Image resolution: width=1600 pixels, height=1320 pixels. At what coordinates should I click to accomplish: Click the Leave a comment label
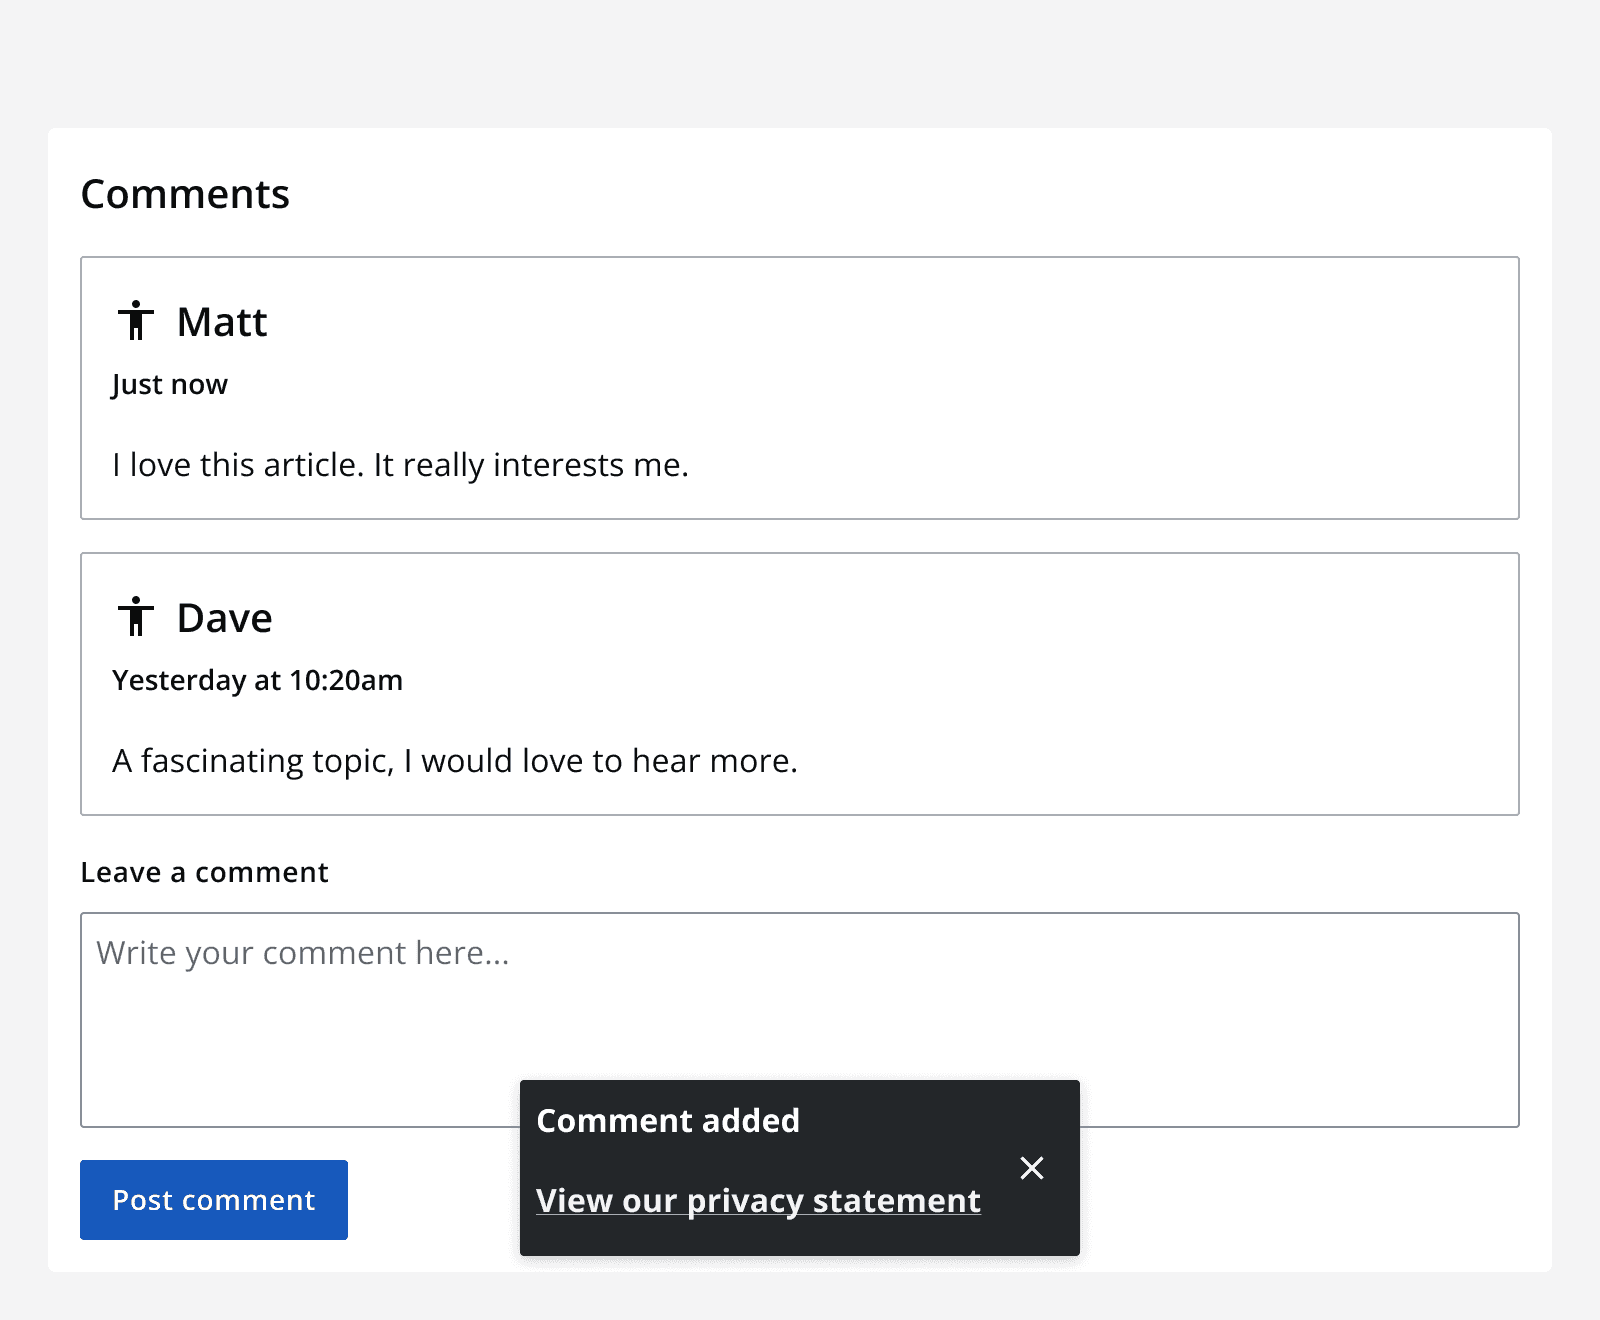tap(204, 871)
